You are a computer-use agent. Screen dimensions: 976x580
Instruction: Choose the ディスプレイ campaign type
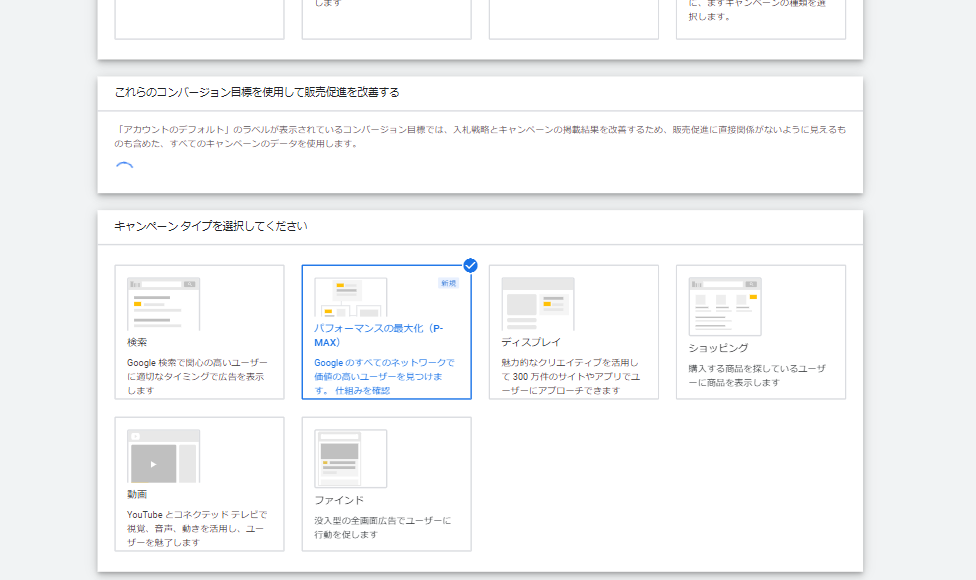(573, 332)
